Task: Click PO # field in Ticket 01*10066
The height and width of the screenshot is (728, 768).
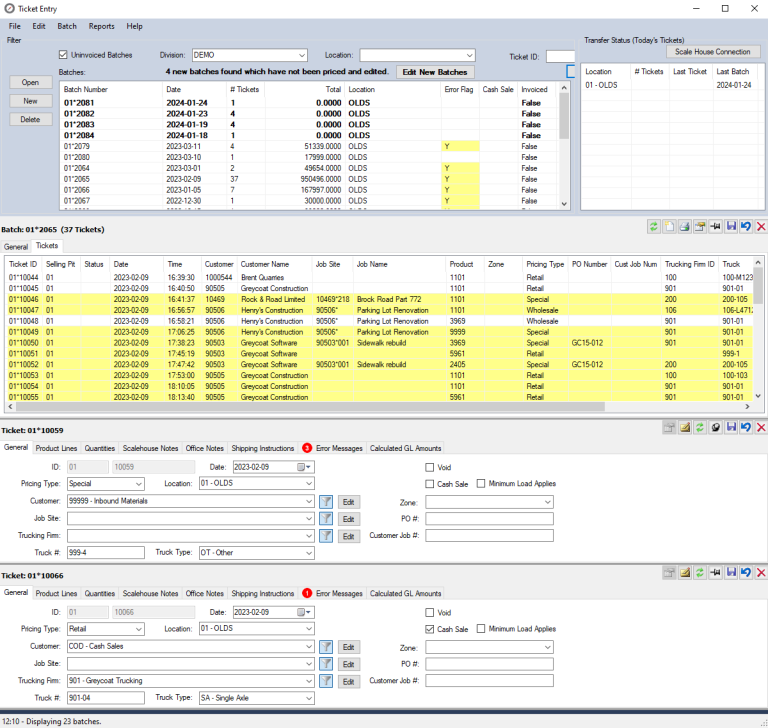Action: pyautogui.click(x=489, y=664)
